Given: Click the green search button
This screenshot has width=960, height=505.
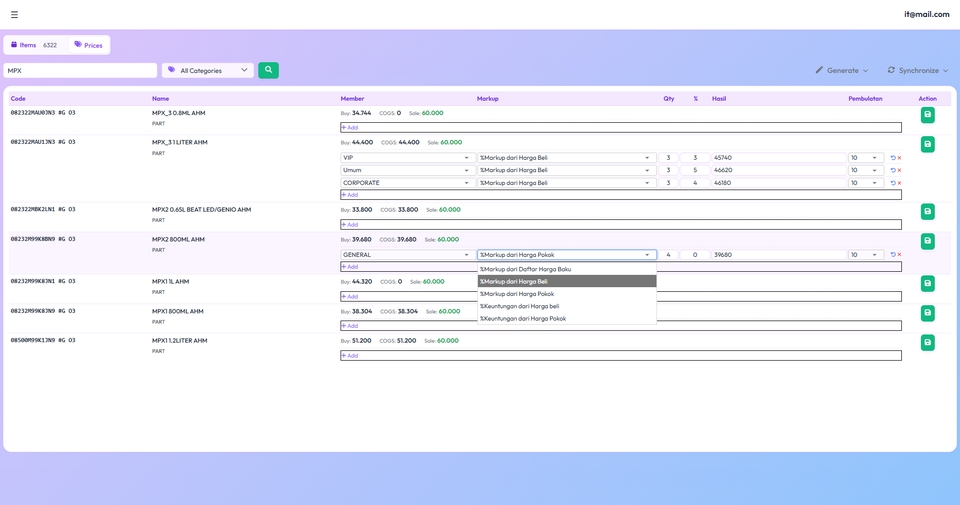Looking at the screenshot, I should click(268, 70).
